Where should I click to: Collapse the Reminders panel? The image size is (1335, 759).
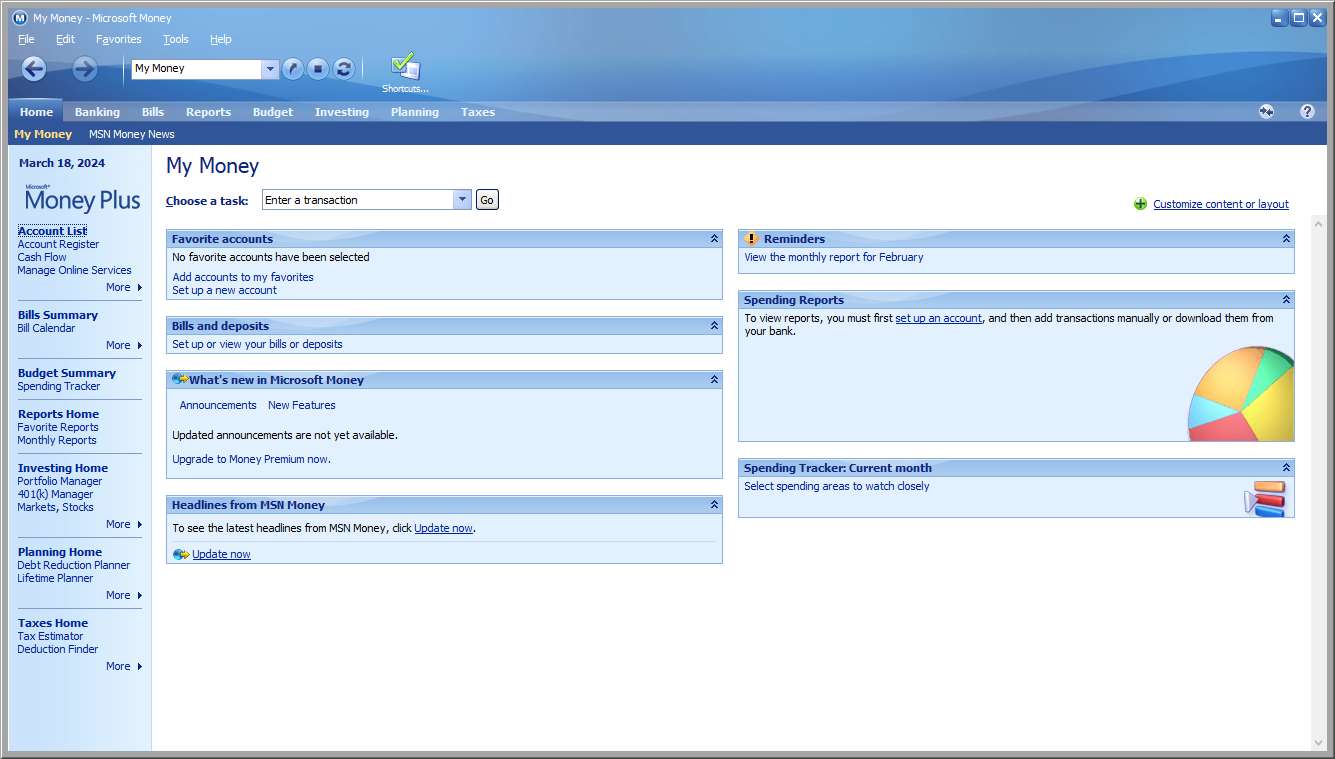[x=1286, y=239]
